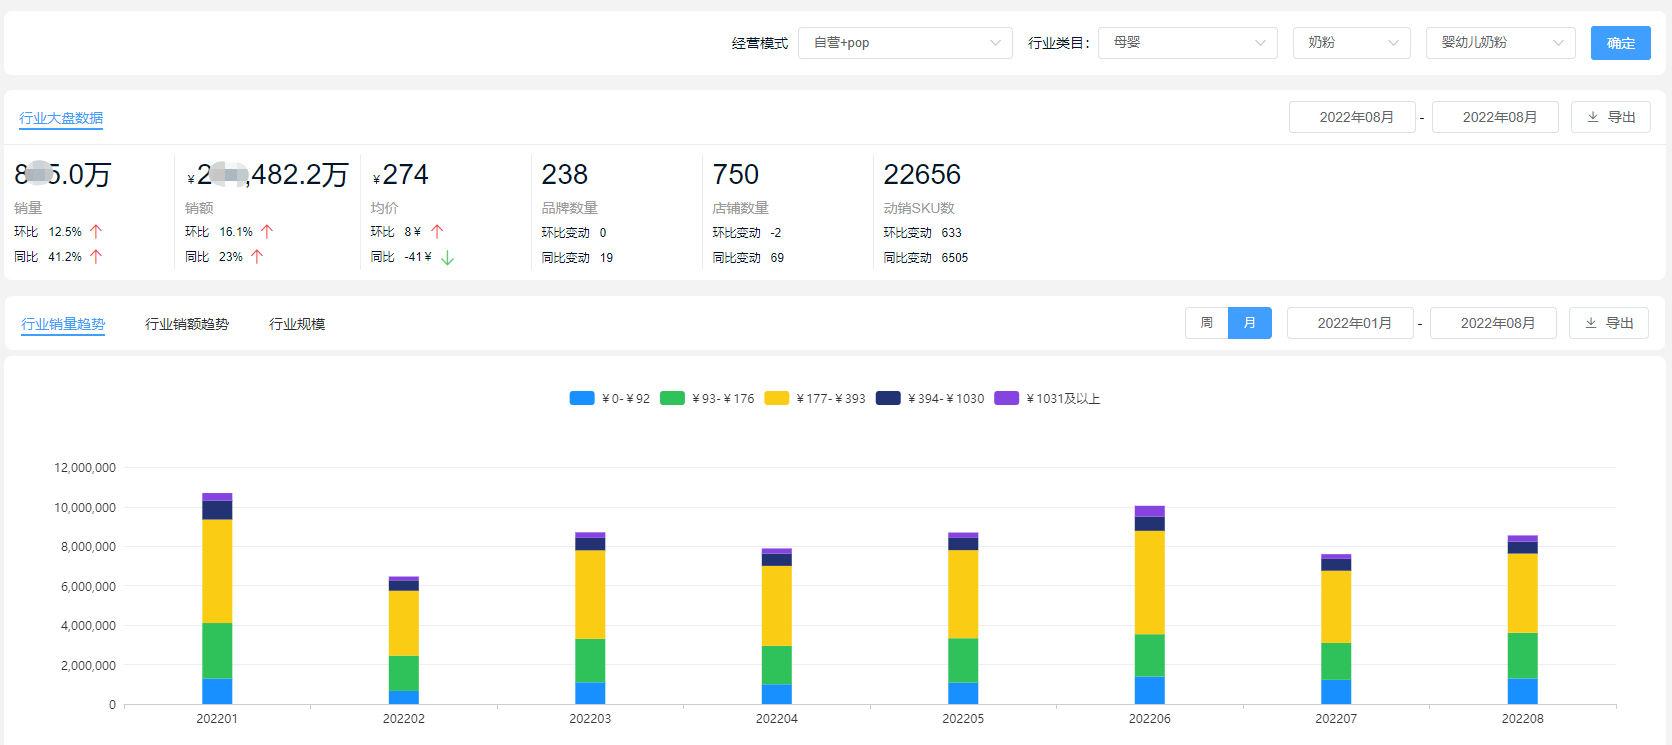Open the 经营模式 自营+pop dropdown
The width and height of the screenshot is (1672, 745).
[x=905, y=43]
